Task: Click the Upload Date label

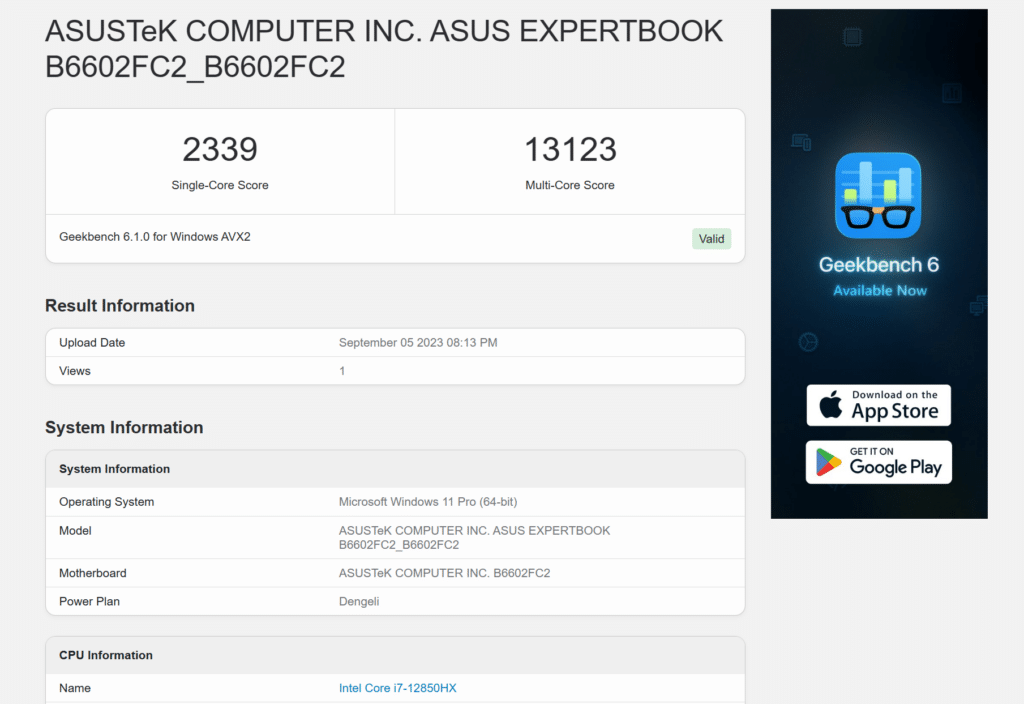Action: pyautogui.click(x=92, y=343)
